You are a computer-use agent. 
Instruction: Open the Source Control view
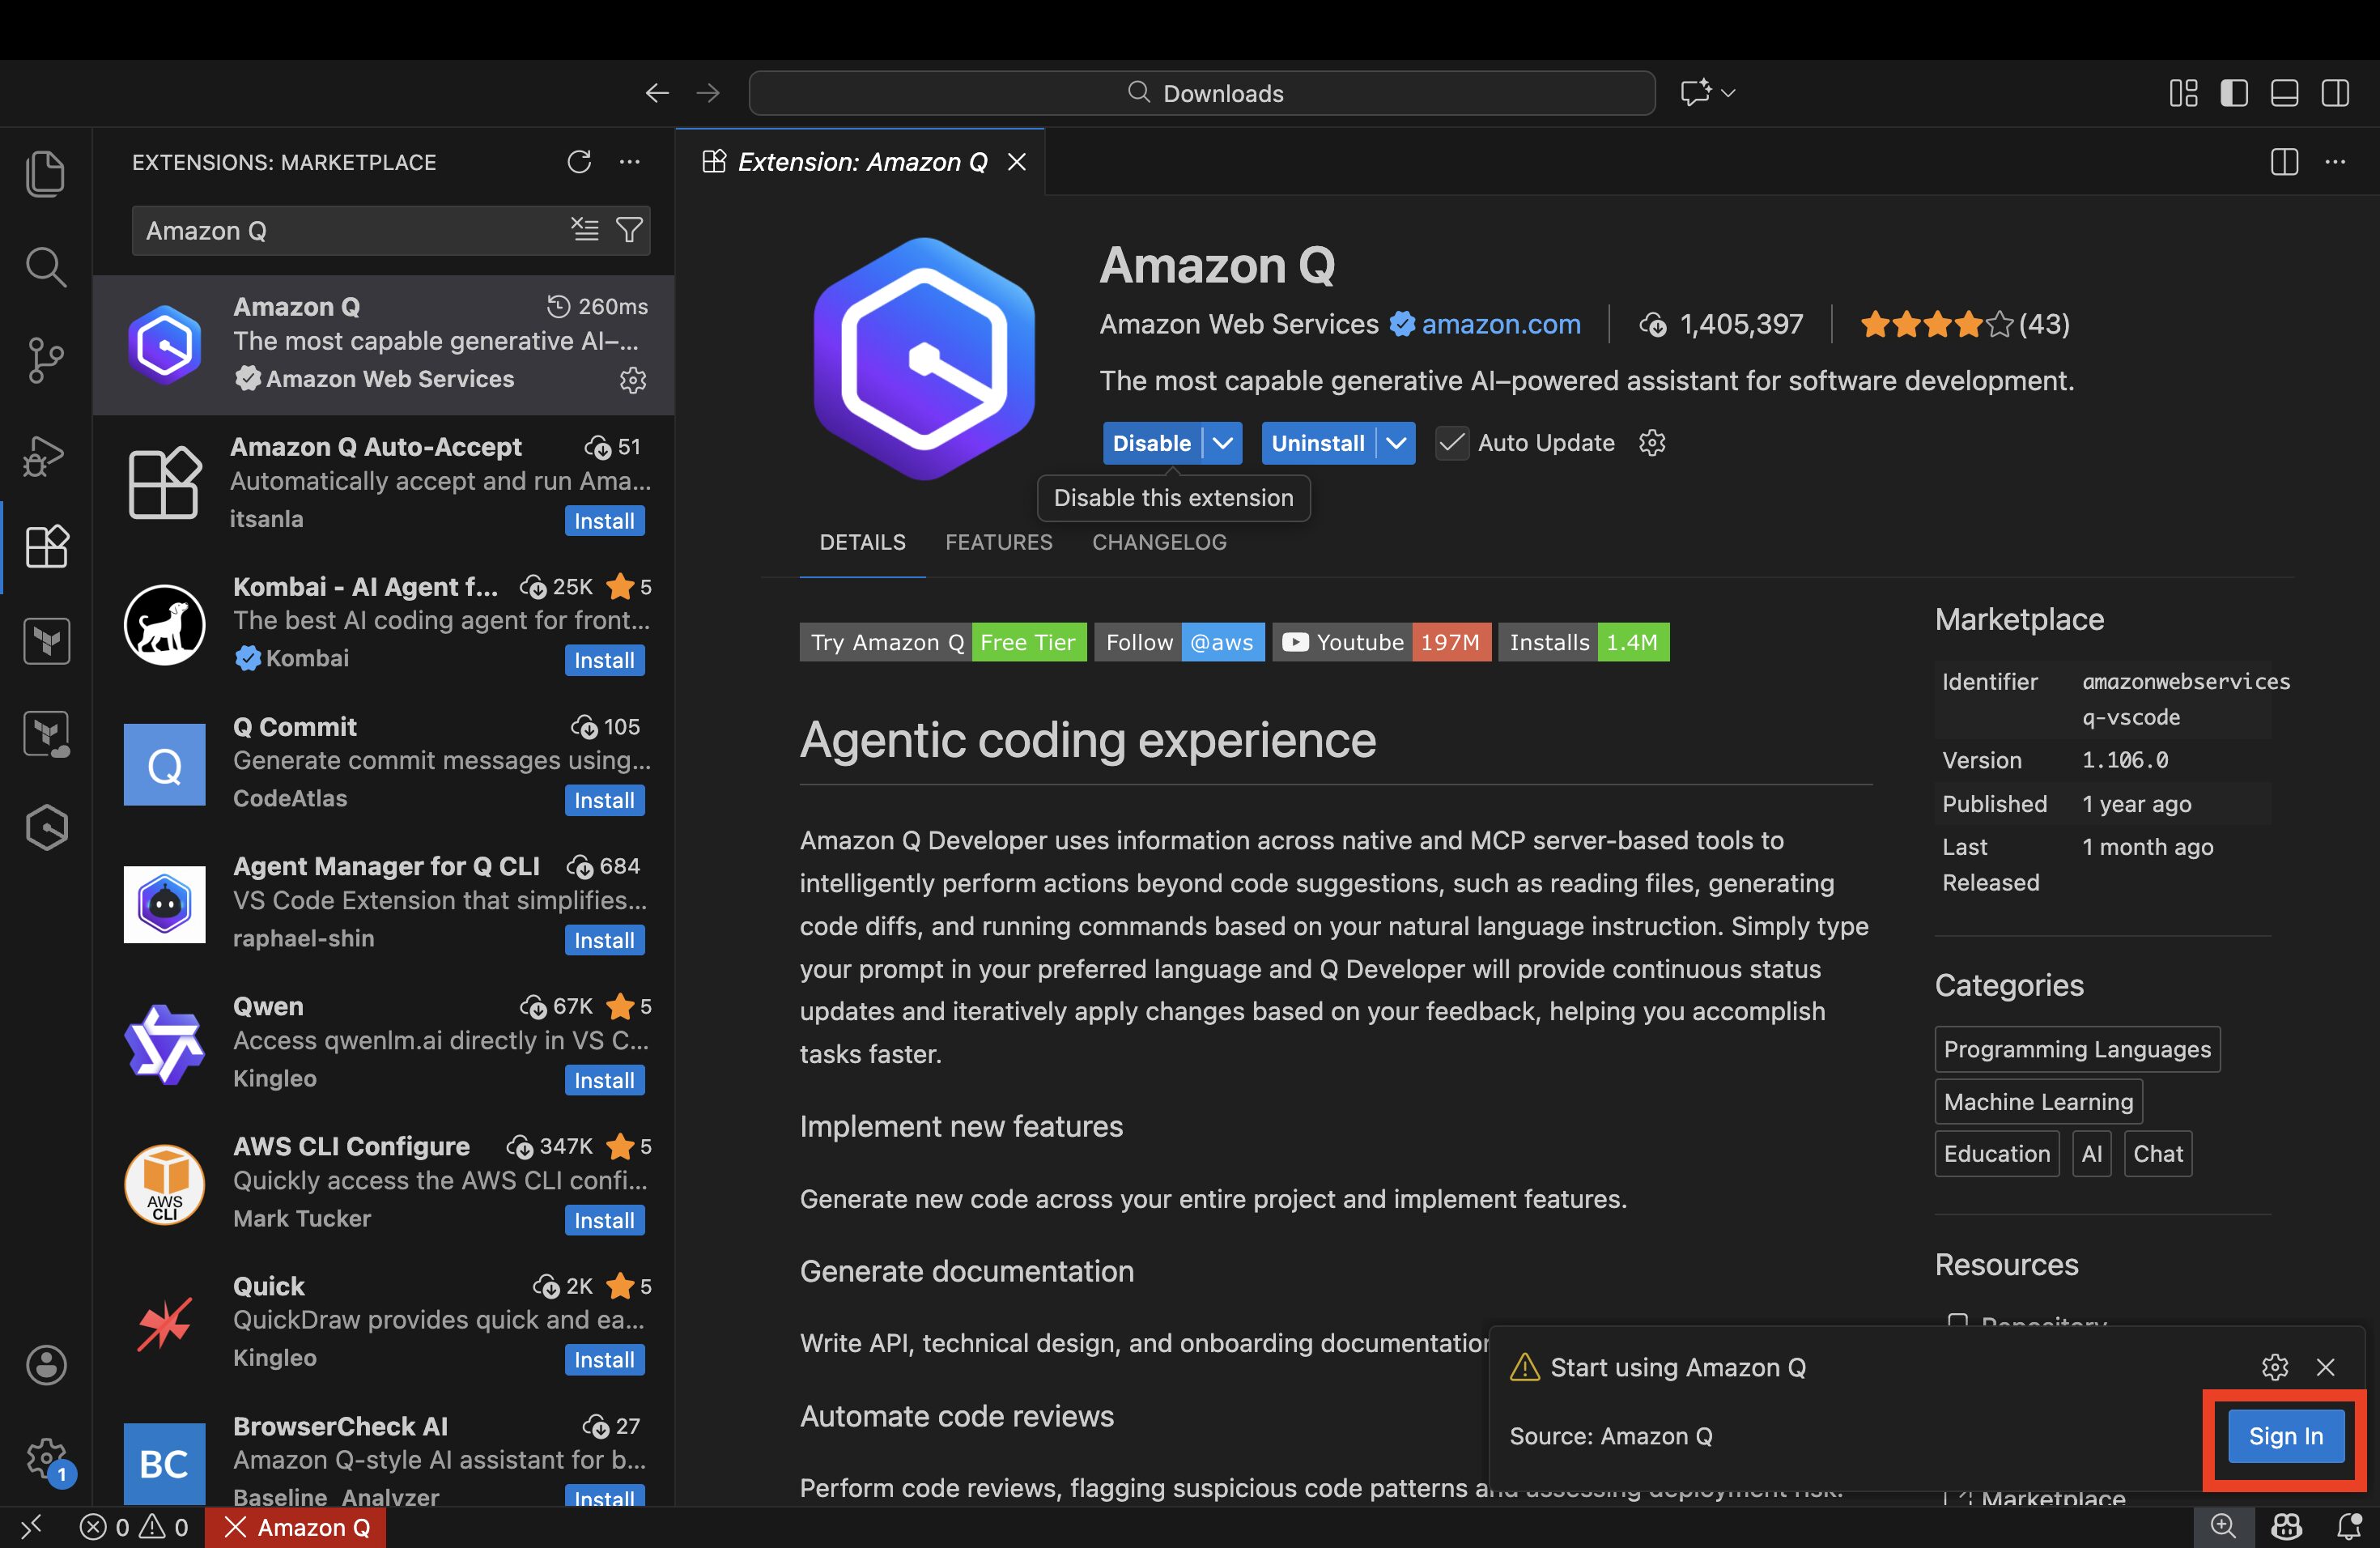(x=45, y=360)
